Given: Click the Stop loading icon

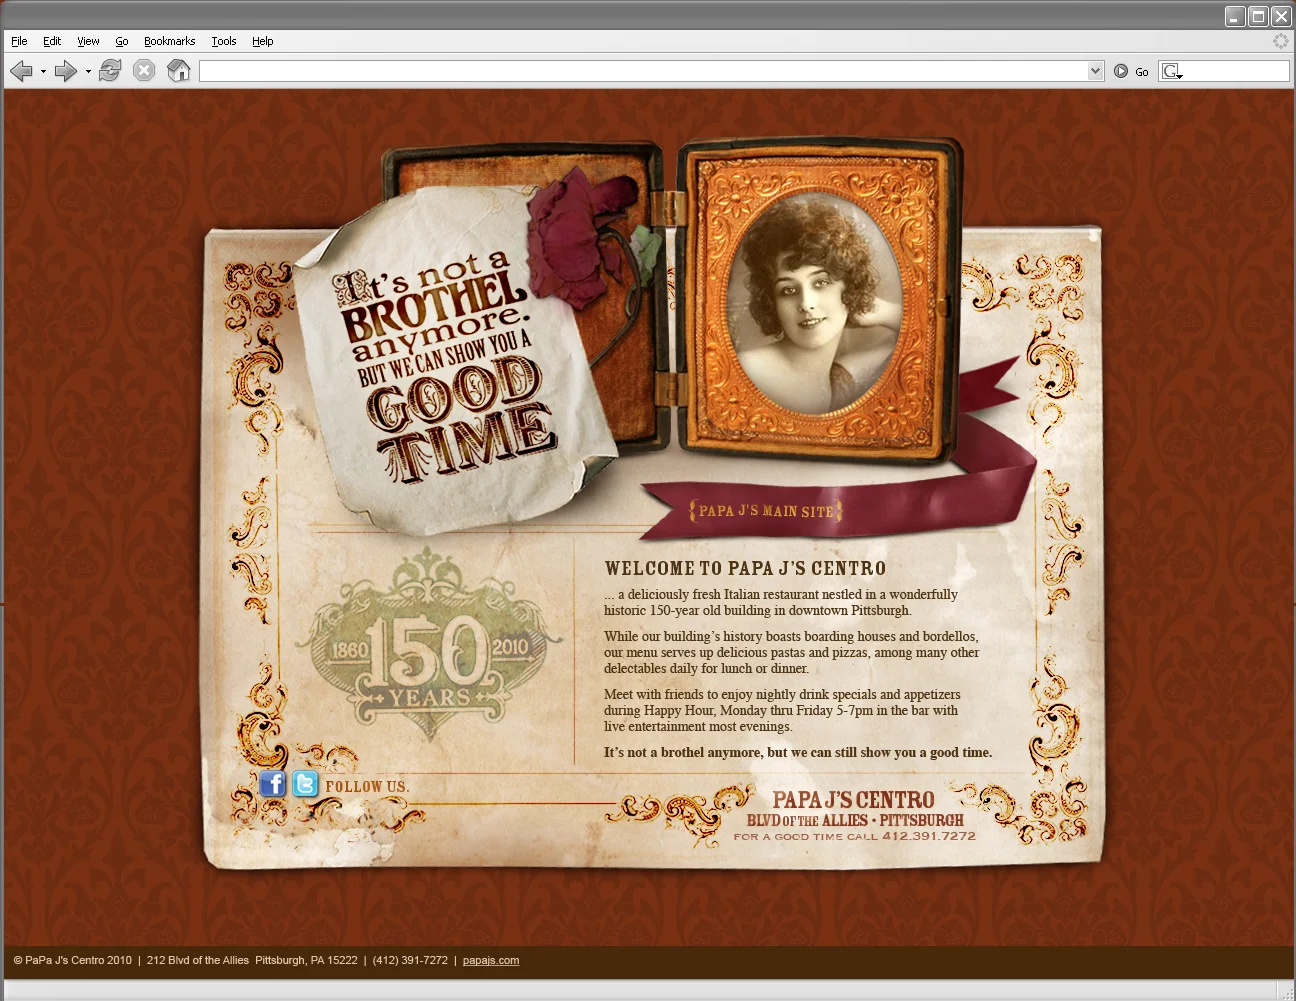Looking at the screenshot, I should click(144, 70).
